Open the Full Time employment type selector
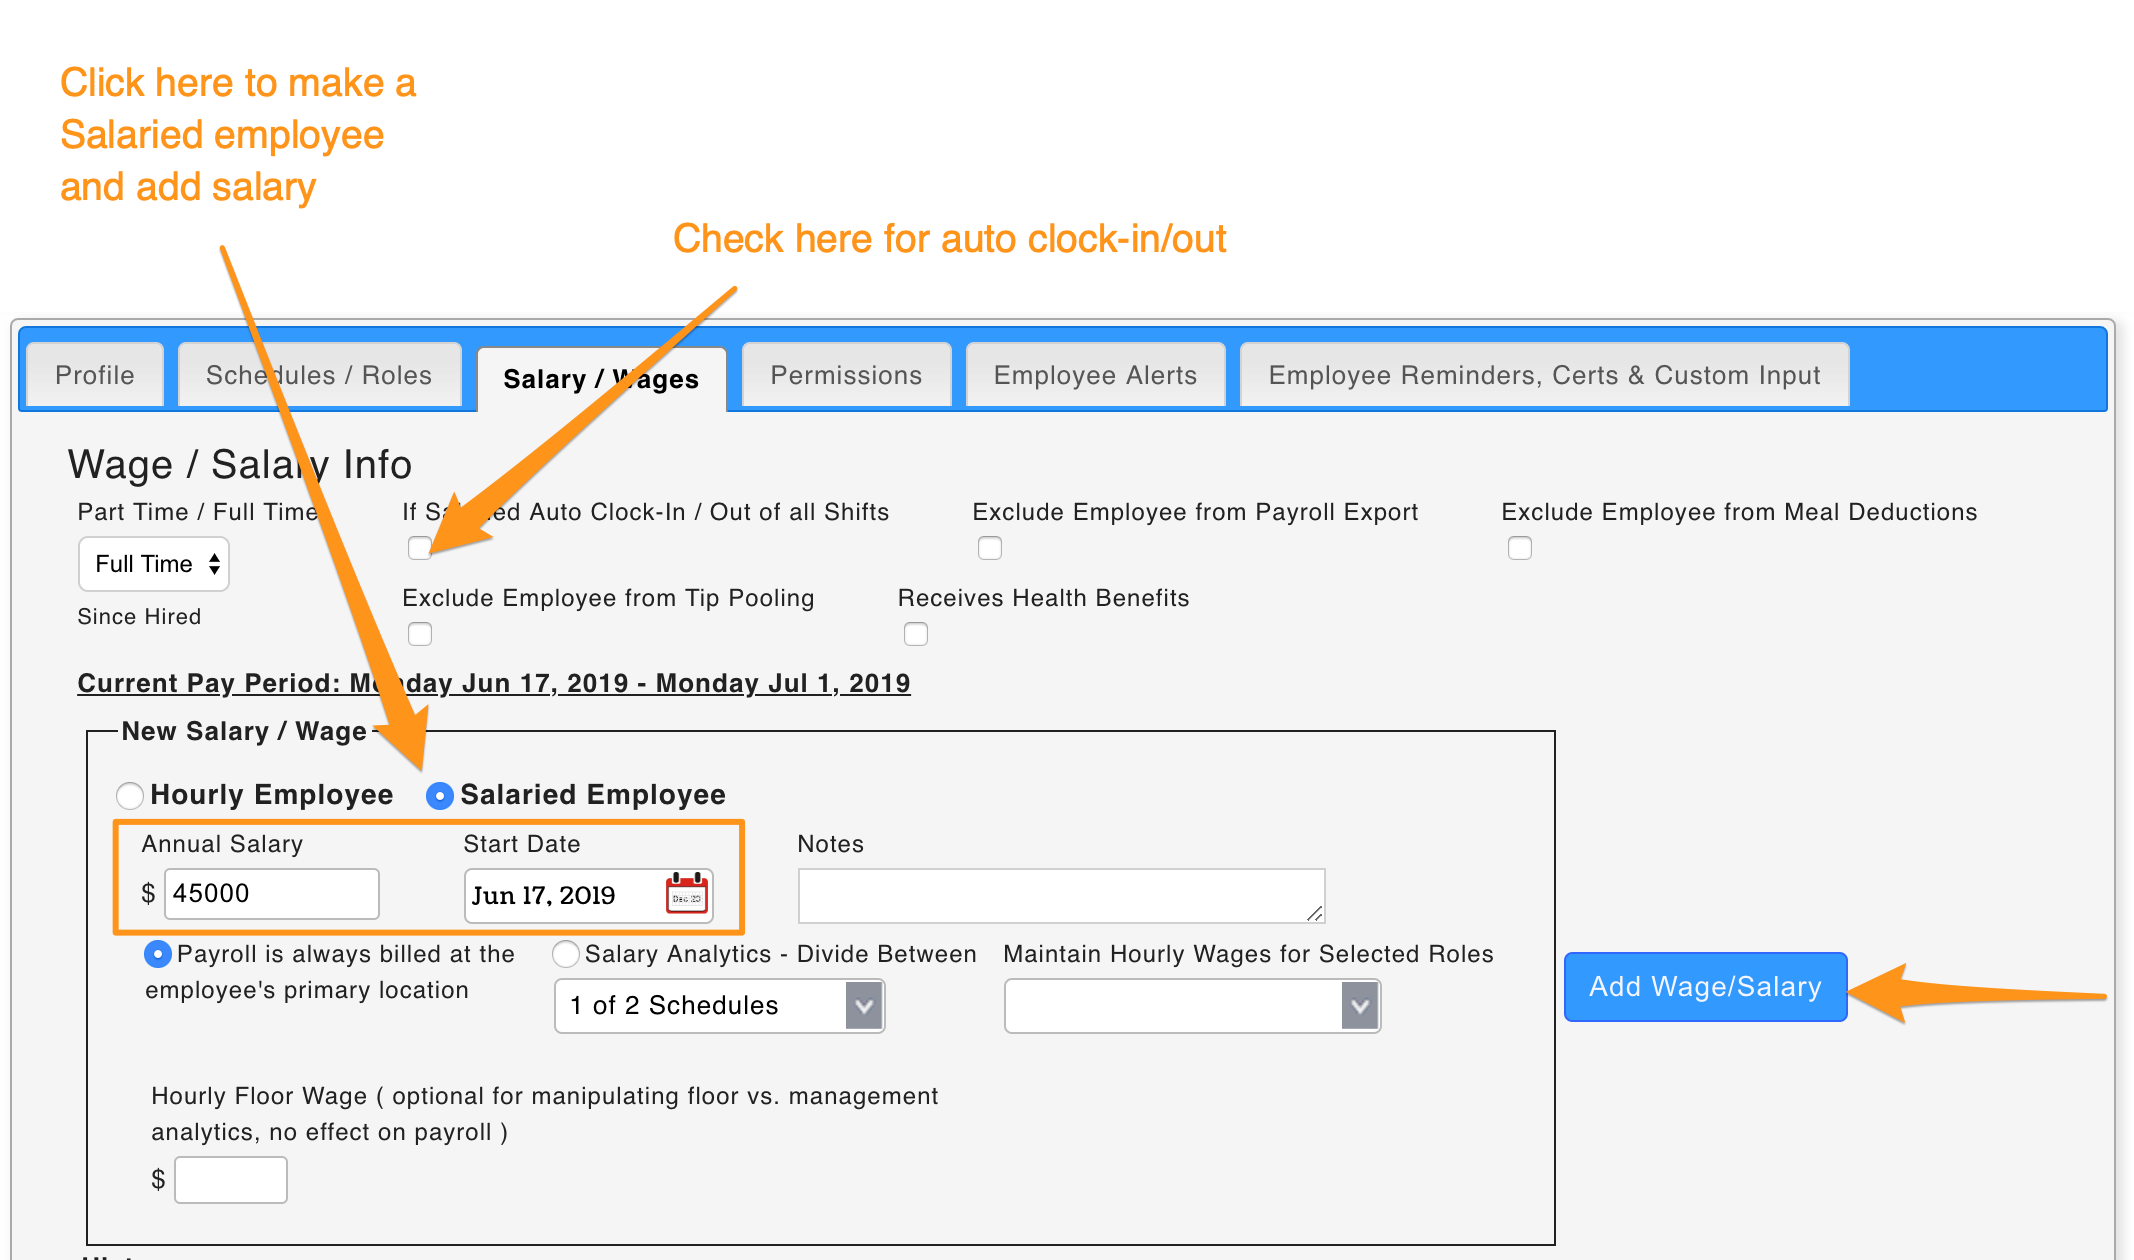 tap(154, 564)
